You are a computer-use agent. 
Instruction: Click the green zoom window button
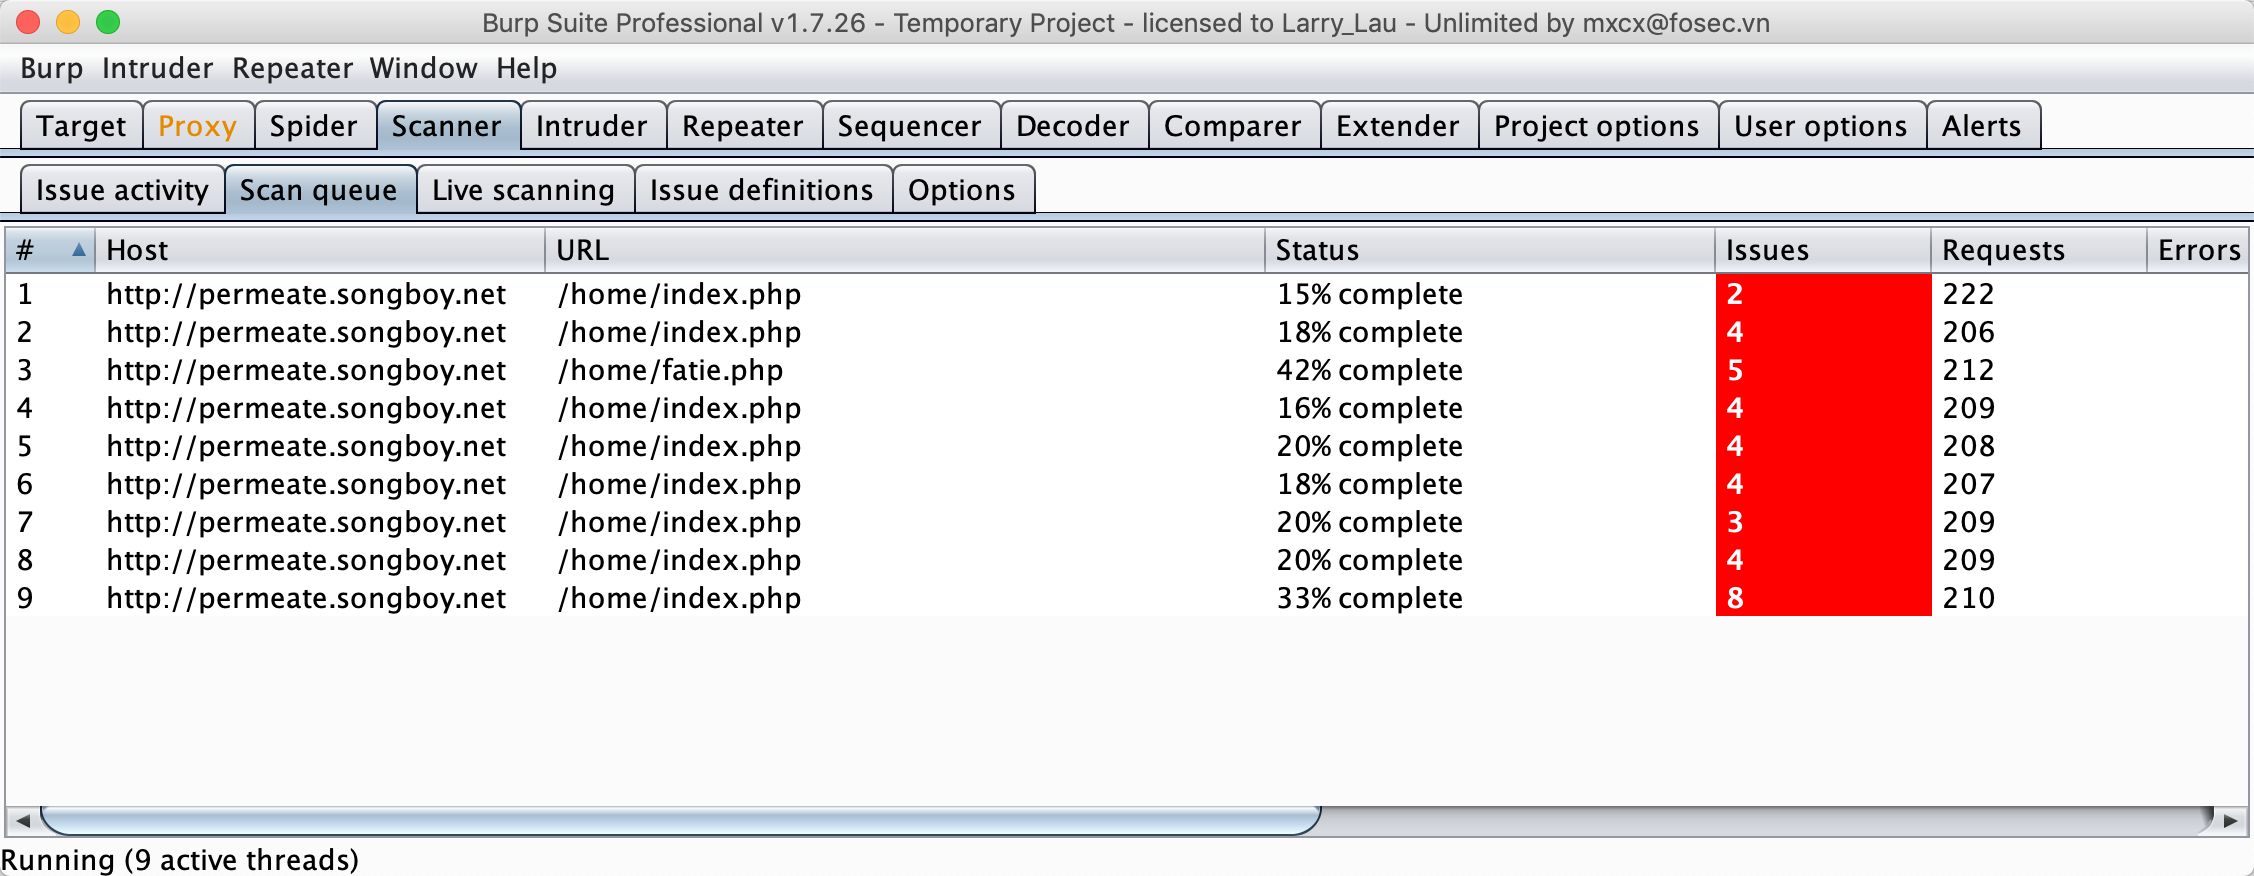(x=108, y=22)
